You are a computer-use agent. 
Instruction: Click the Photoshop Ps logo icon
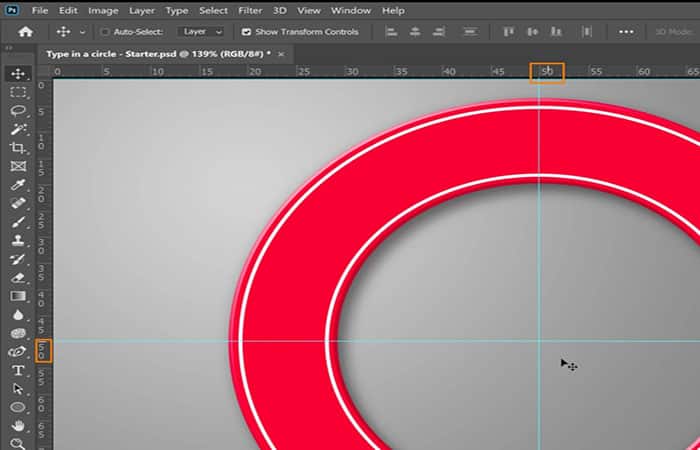click(x=12, y=10)
